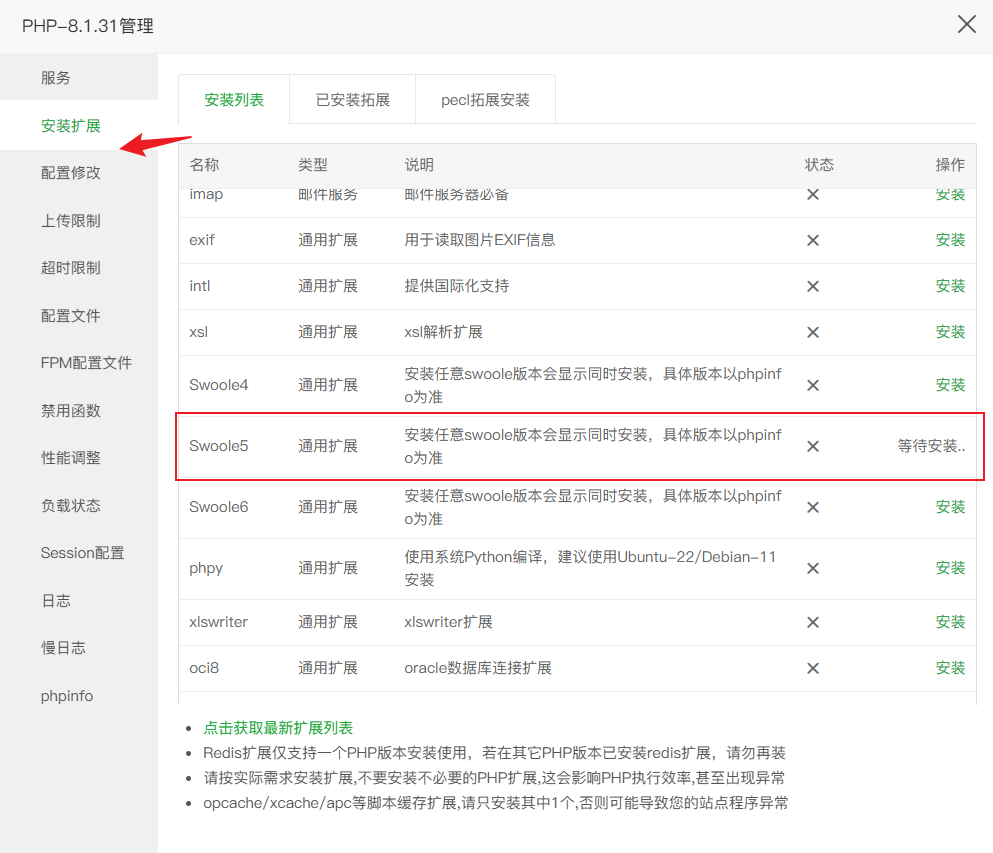Install the exif extension
The height and width of the screenshot is (853, 993).
point(949,240)
